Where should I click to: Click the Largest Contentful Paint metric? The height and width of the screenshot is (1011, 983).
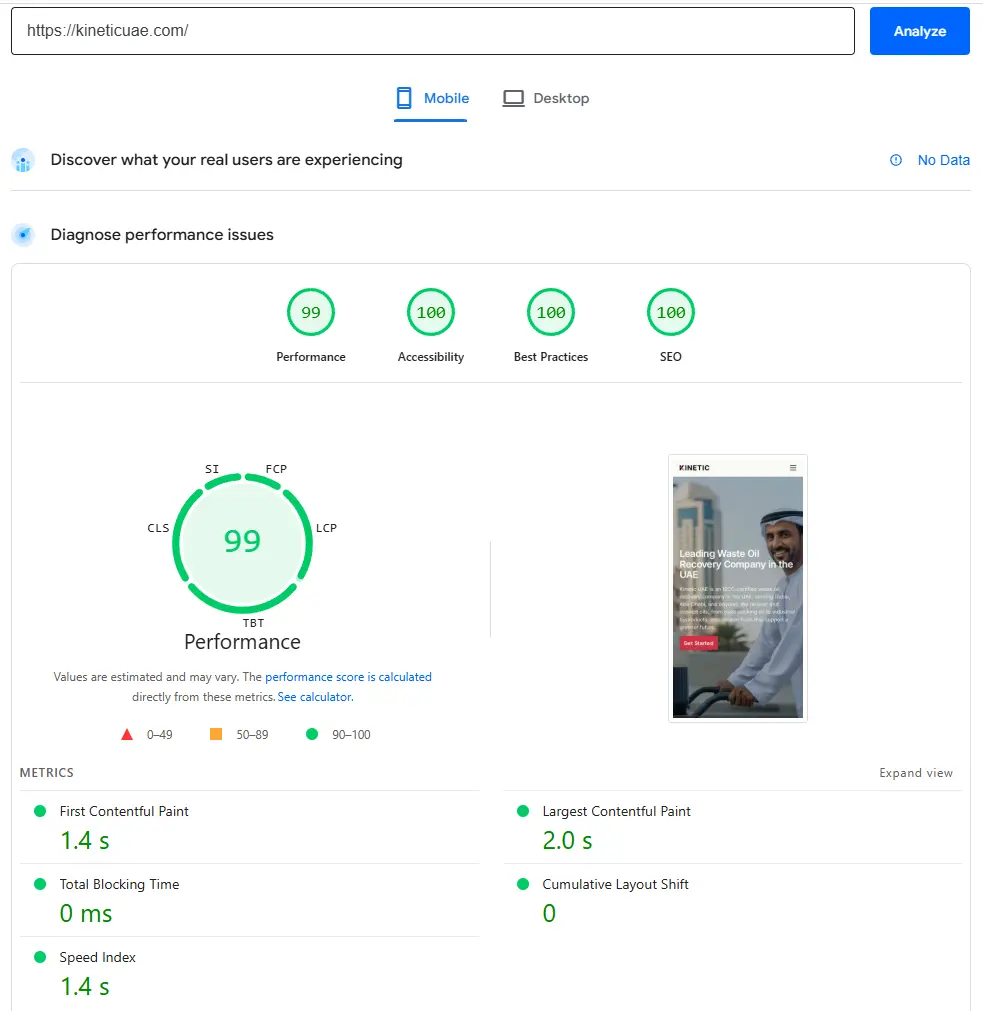pos(616,811)
